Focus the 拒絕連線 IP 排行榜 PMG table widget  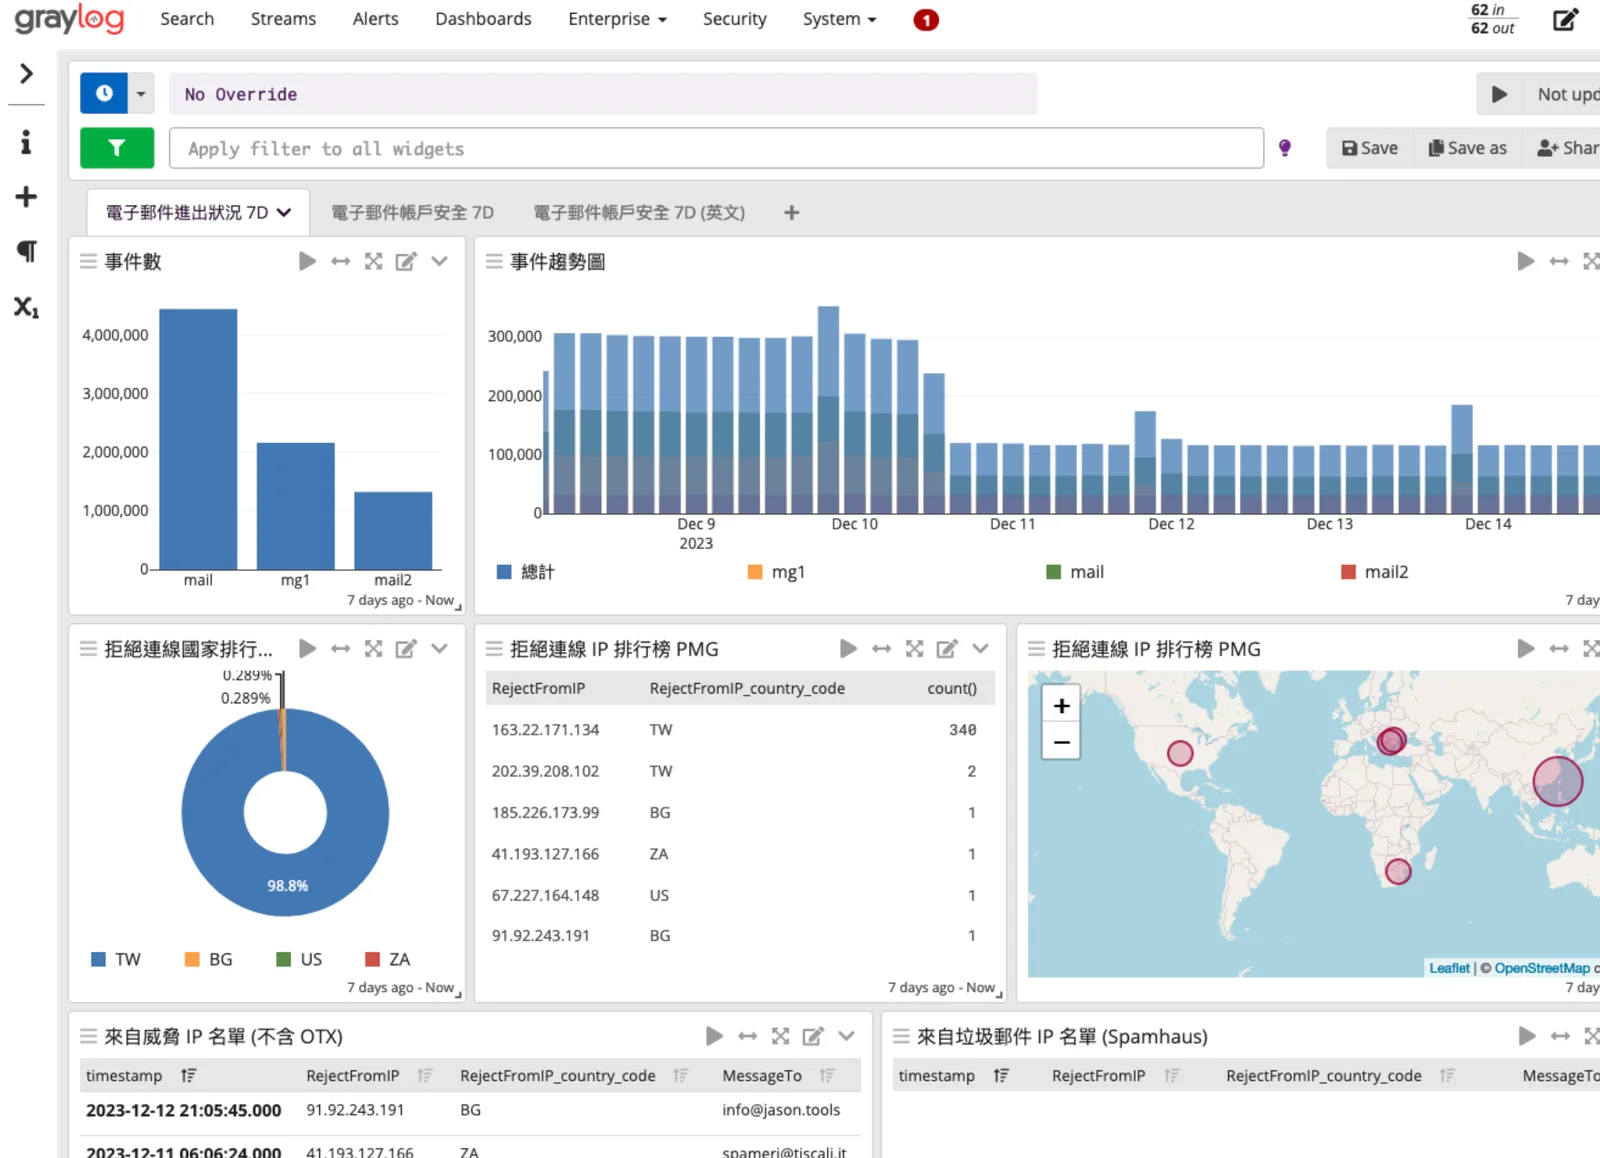tap(914, 649)
